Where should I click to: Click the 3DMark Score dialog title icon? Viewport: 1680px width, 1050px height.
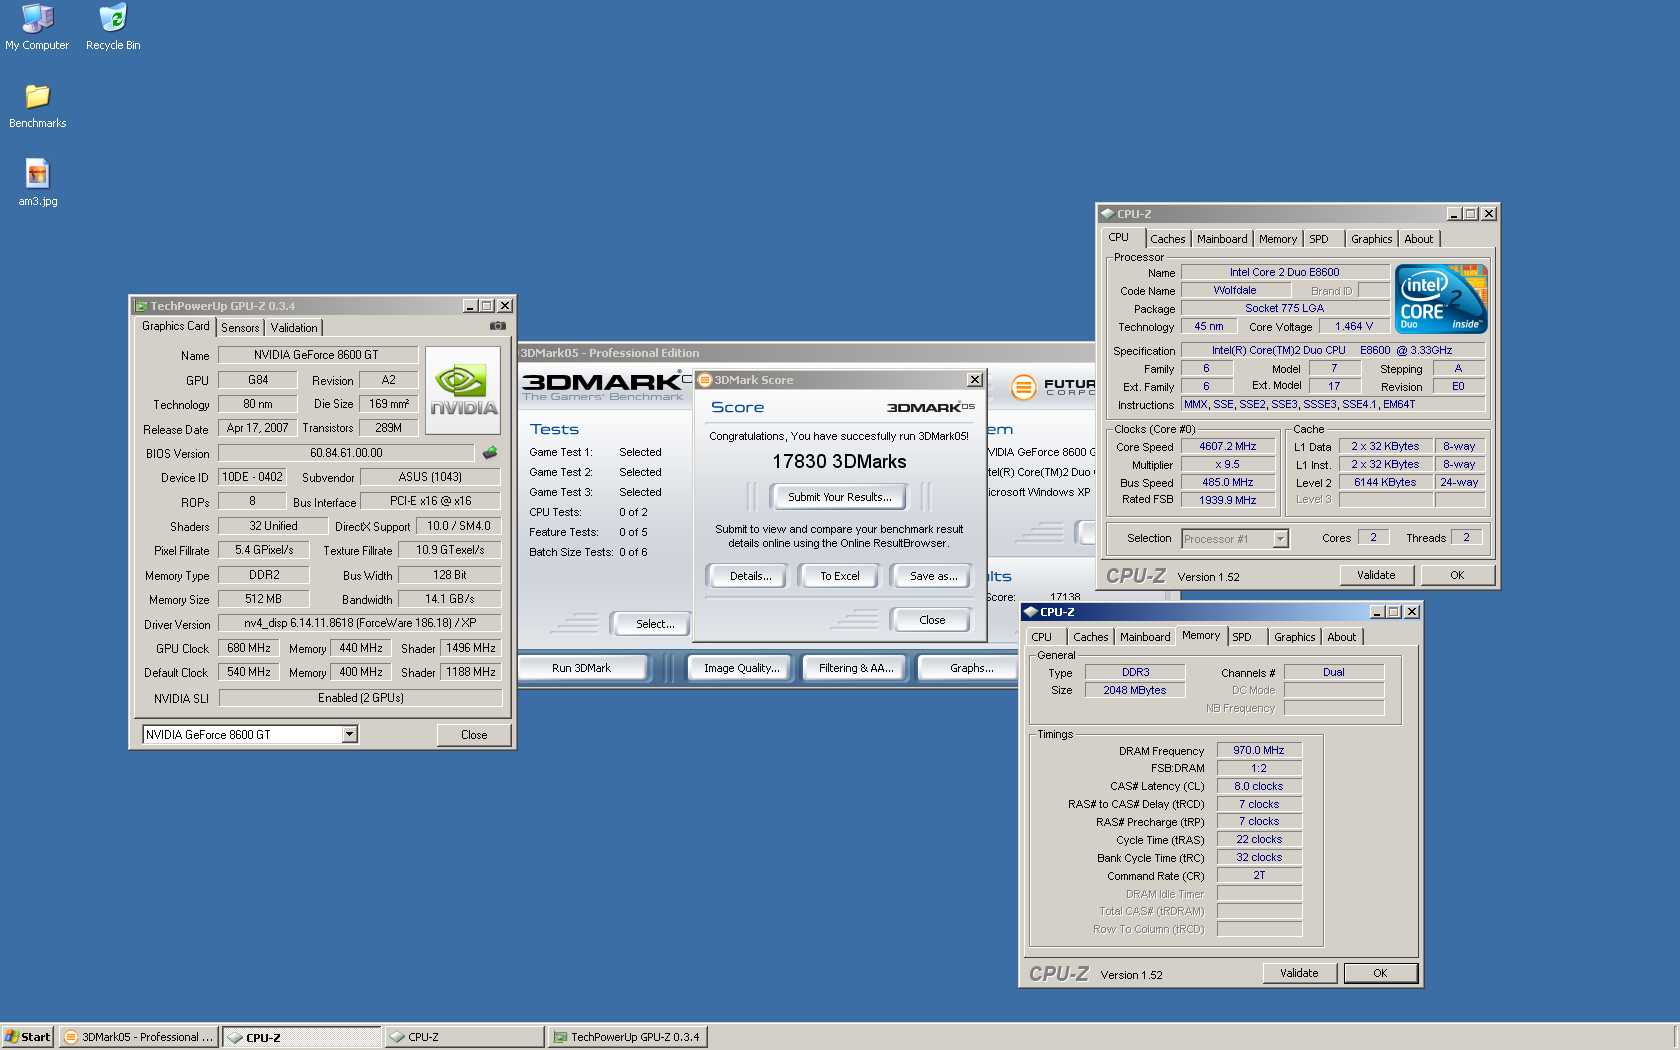point(704,380)
